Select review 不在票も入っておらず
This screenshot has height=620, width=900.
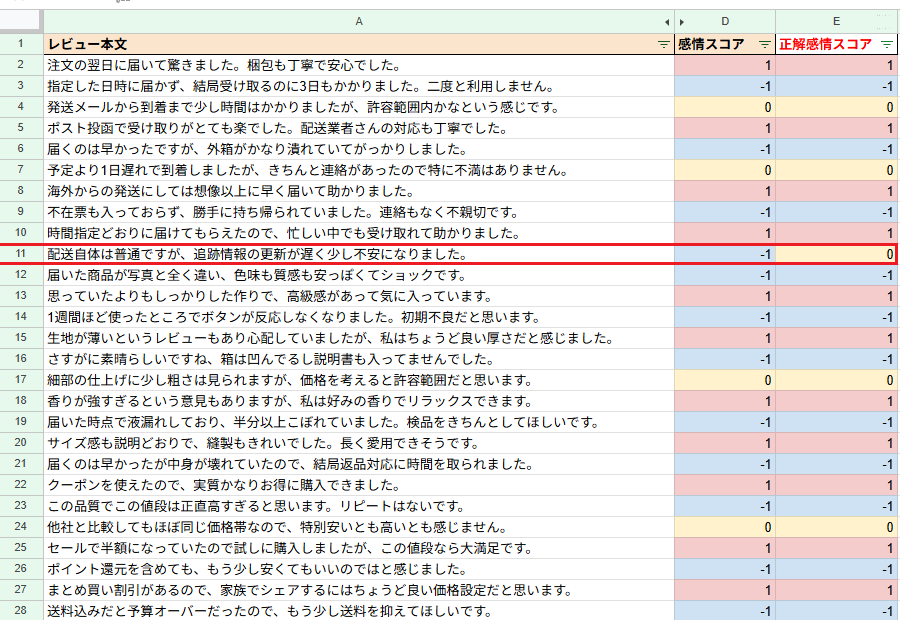(359, 212)
